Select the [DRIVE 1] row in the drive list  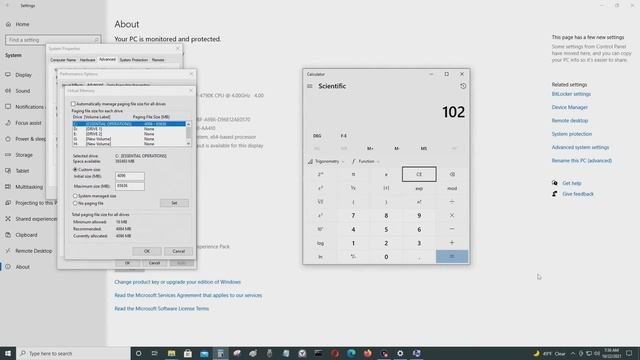pos(129,129)
